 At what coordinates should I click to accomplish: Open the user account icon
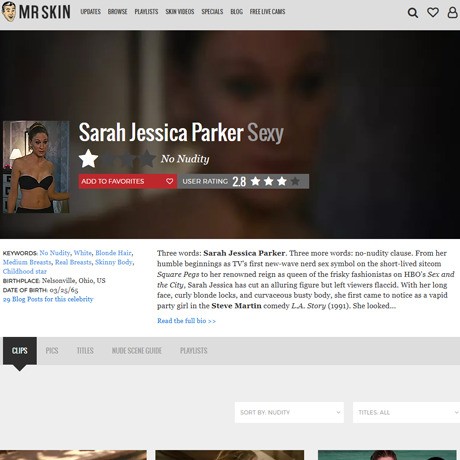(x=452, y=12)
